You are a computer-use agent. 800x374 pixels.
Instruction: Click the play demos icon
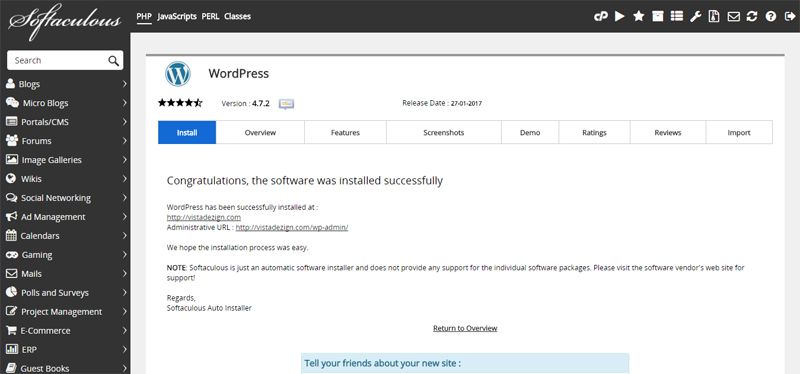pyautogui.click(x=619, y=16)
